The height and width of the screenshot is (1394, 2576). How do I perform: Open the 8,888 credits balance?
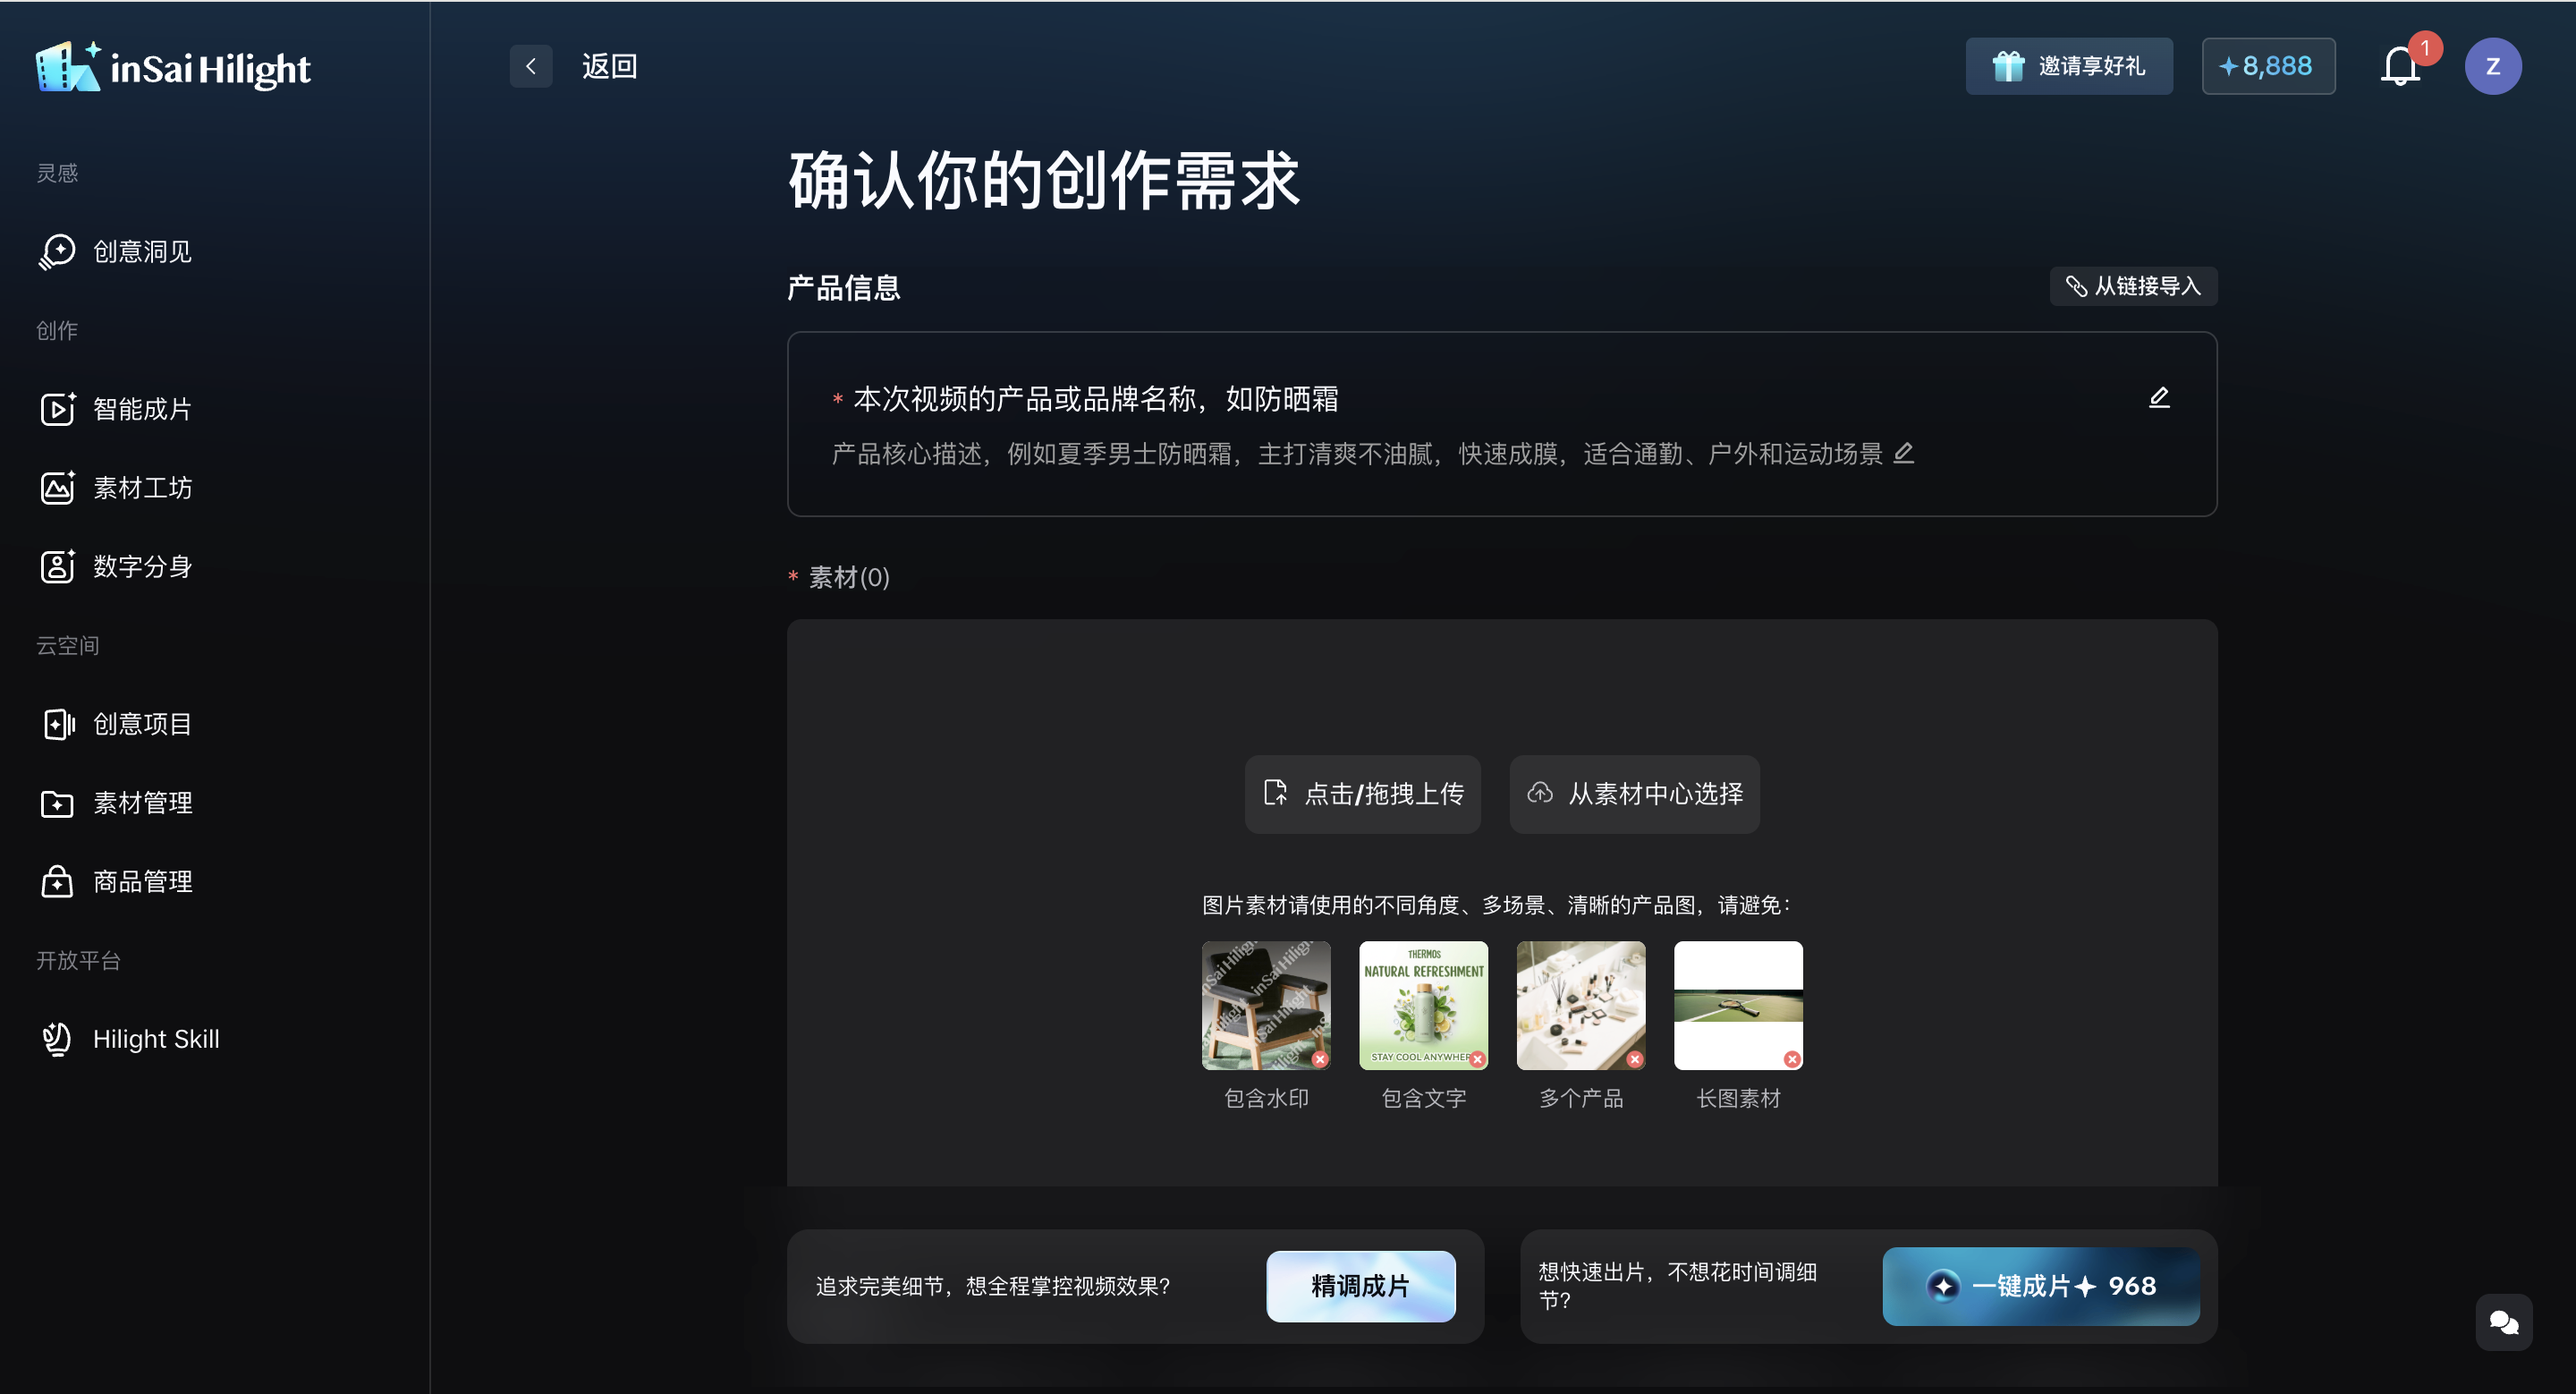click(x=2267, y=66)
